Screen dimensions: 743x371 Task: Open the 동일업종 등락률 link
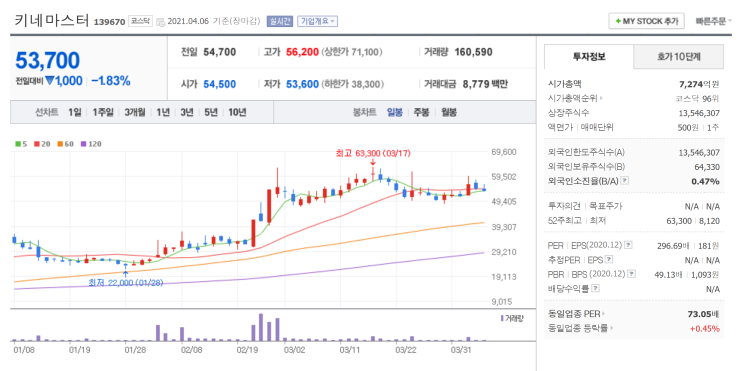tap(580, 328)
